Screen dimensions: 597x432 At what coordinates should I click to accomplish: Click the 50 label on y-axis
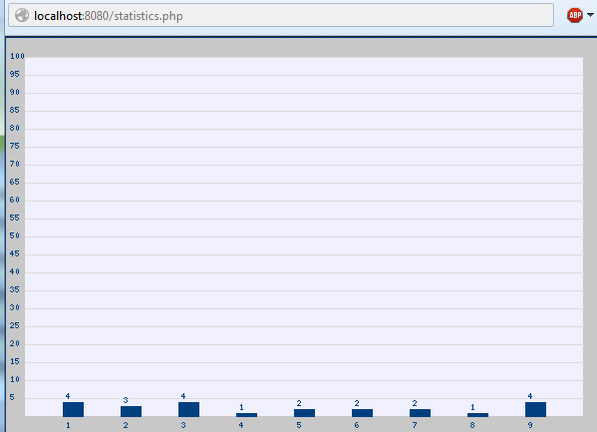pos(14,236)
